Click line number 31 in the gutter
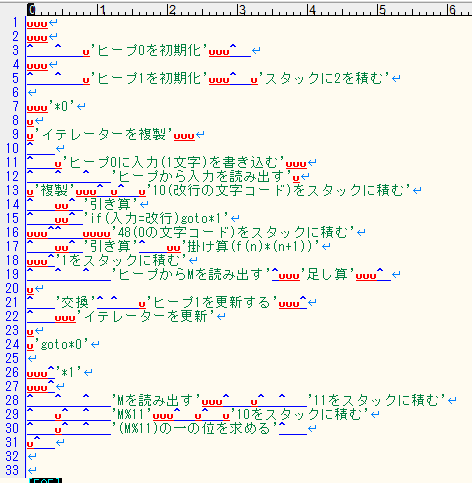Image resolution: width=472 pixels, height=483 pixels. [x=12, y=443]
